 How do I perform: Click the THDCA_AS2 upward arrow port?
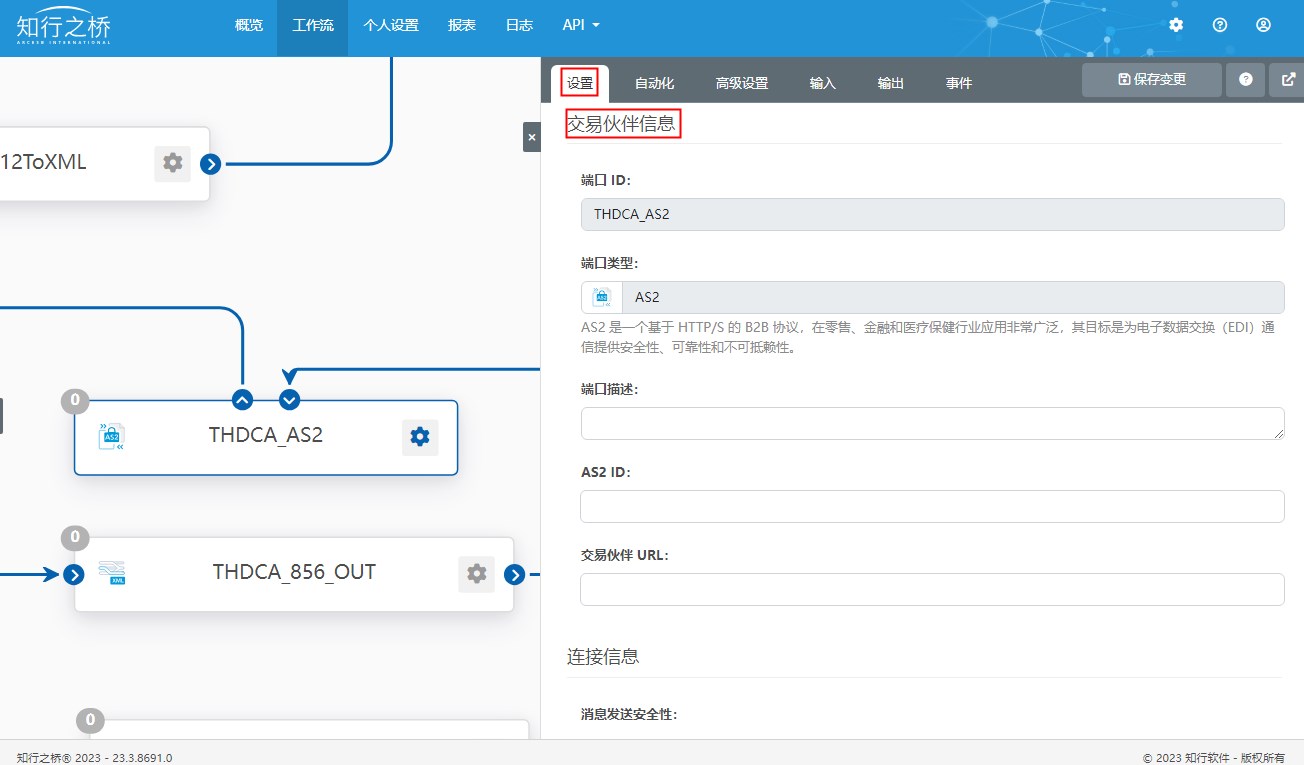(242, 400)
